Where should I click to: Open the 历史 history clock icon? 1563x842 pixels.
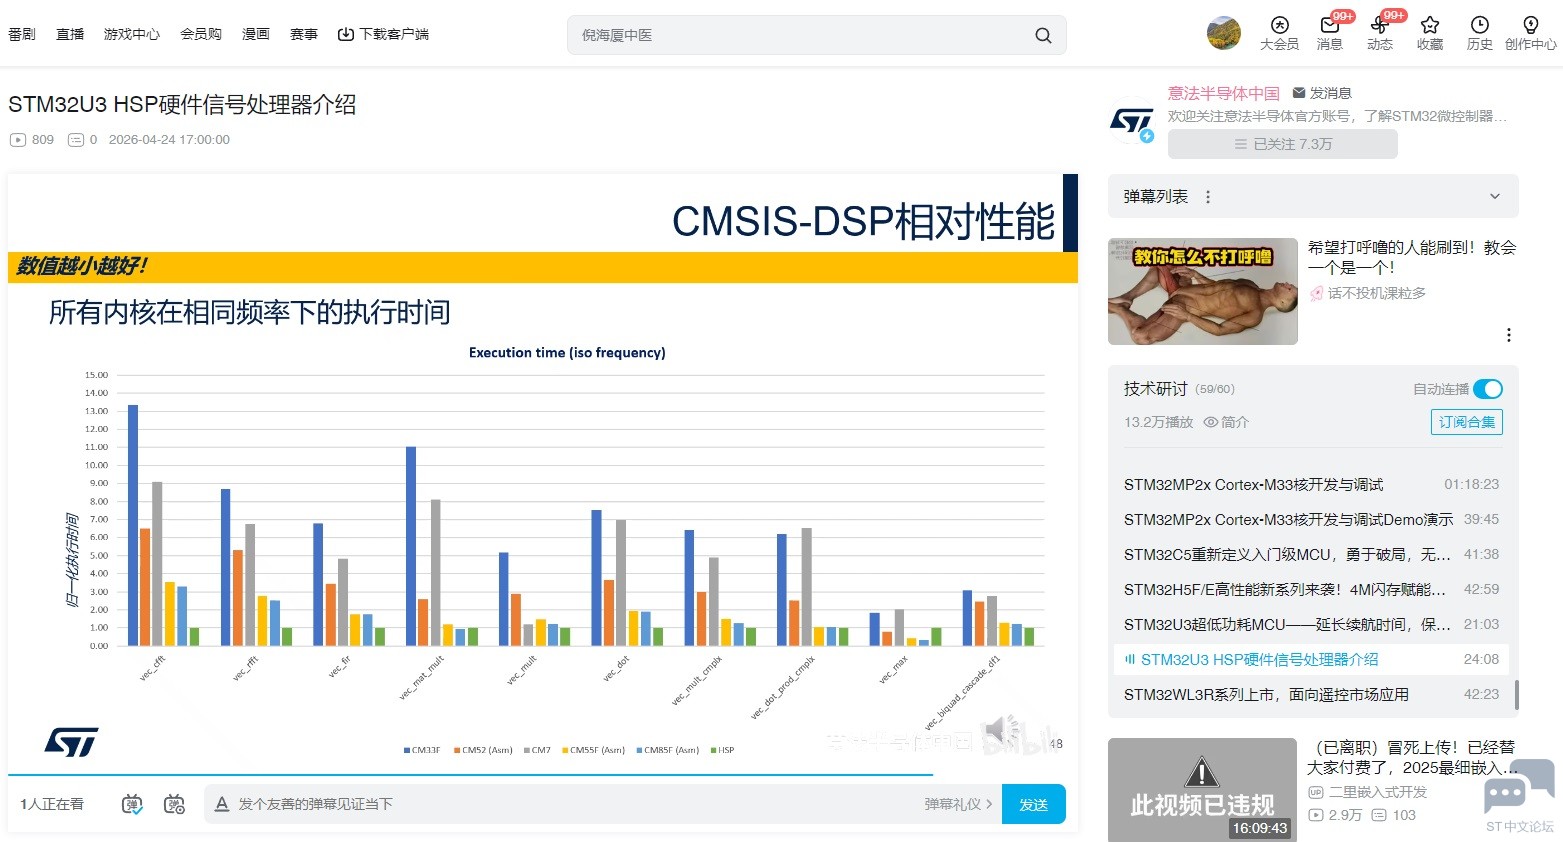1480,25
